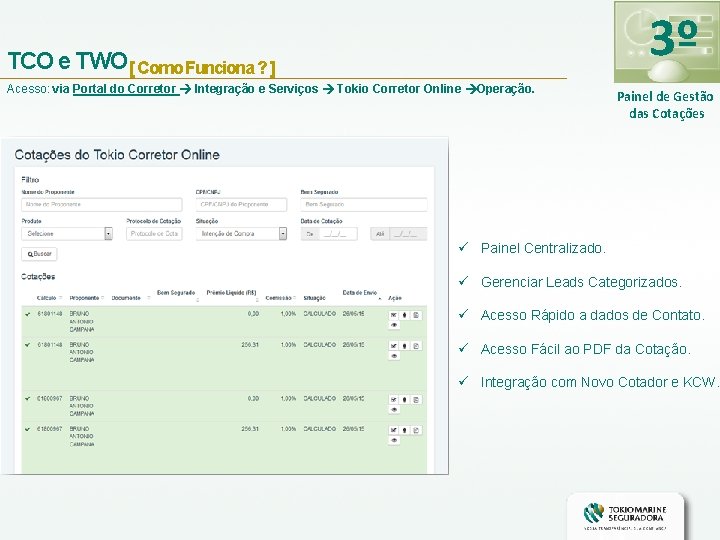Sort by Data de Envio column
The height and width of the screenshot is (540, 720).
pos(361,295)
